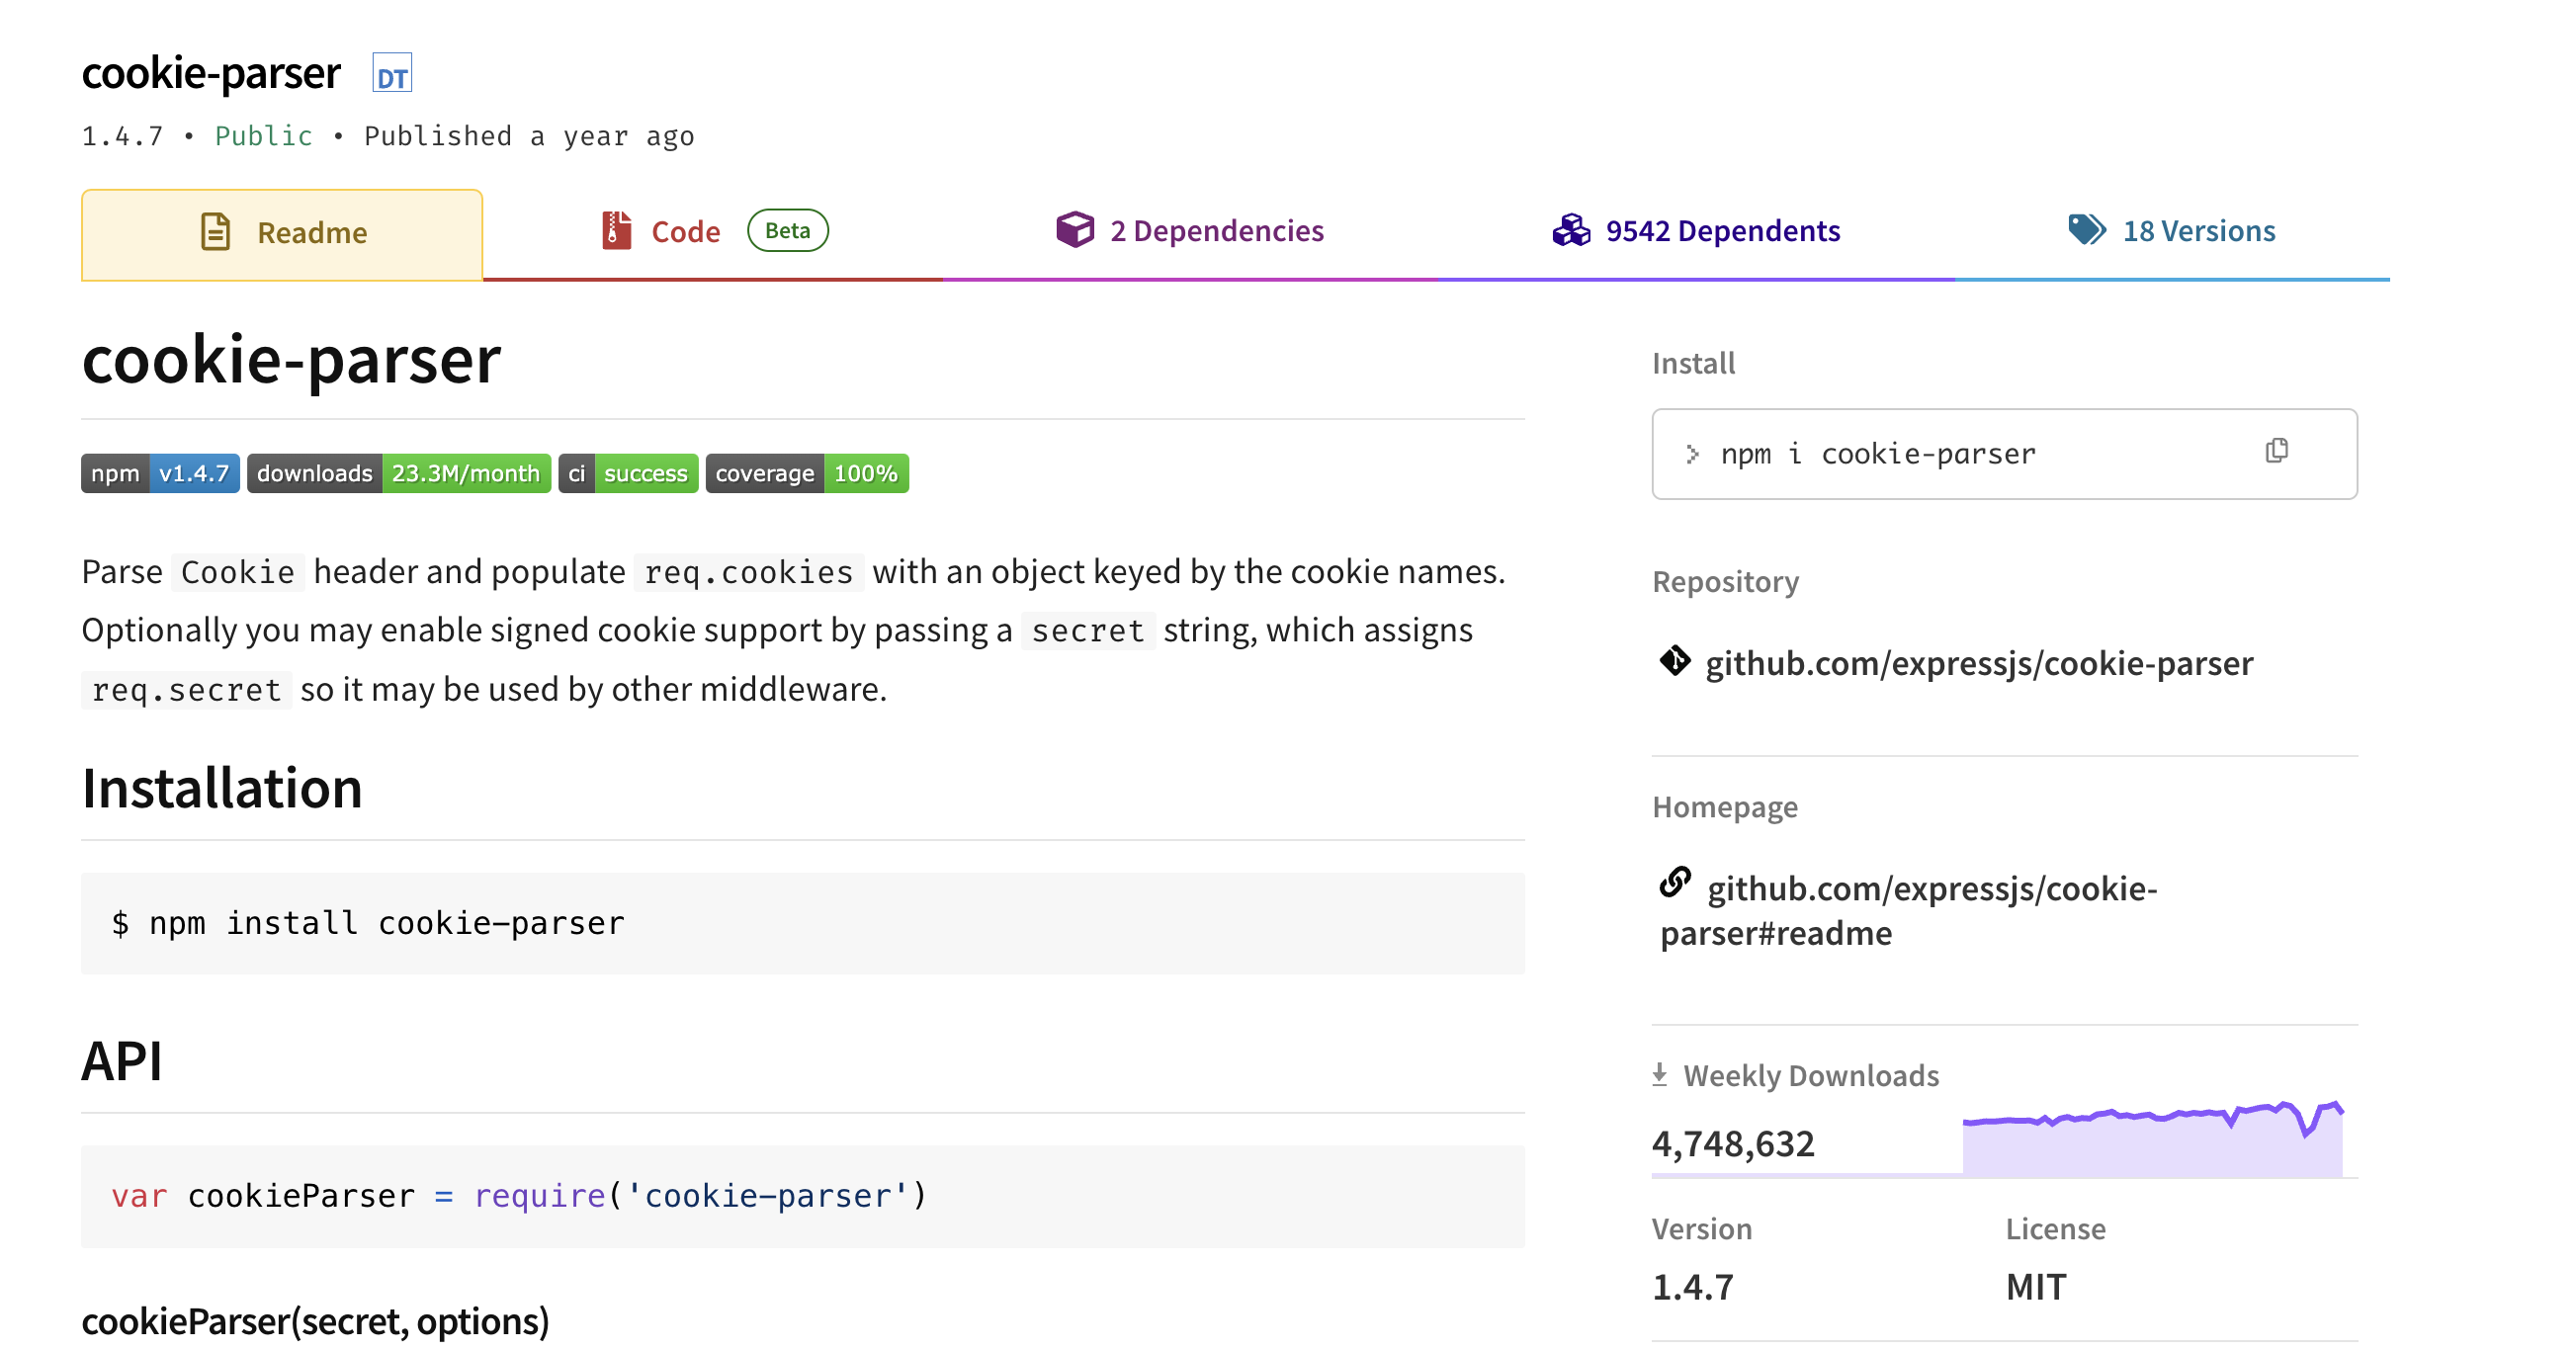Click the Code zip file icon

[x=616, y=231]
